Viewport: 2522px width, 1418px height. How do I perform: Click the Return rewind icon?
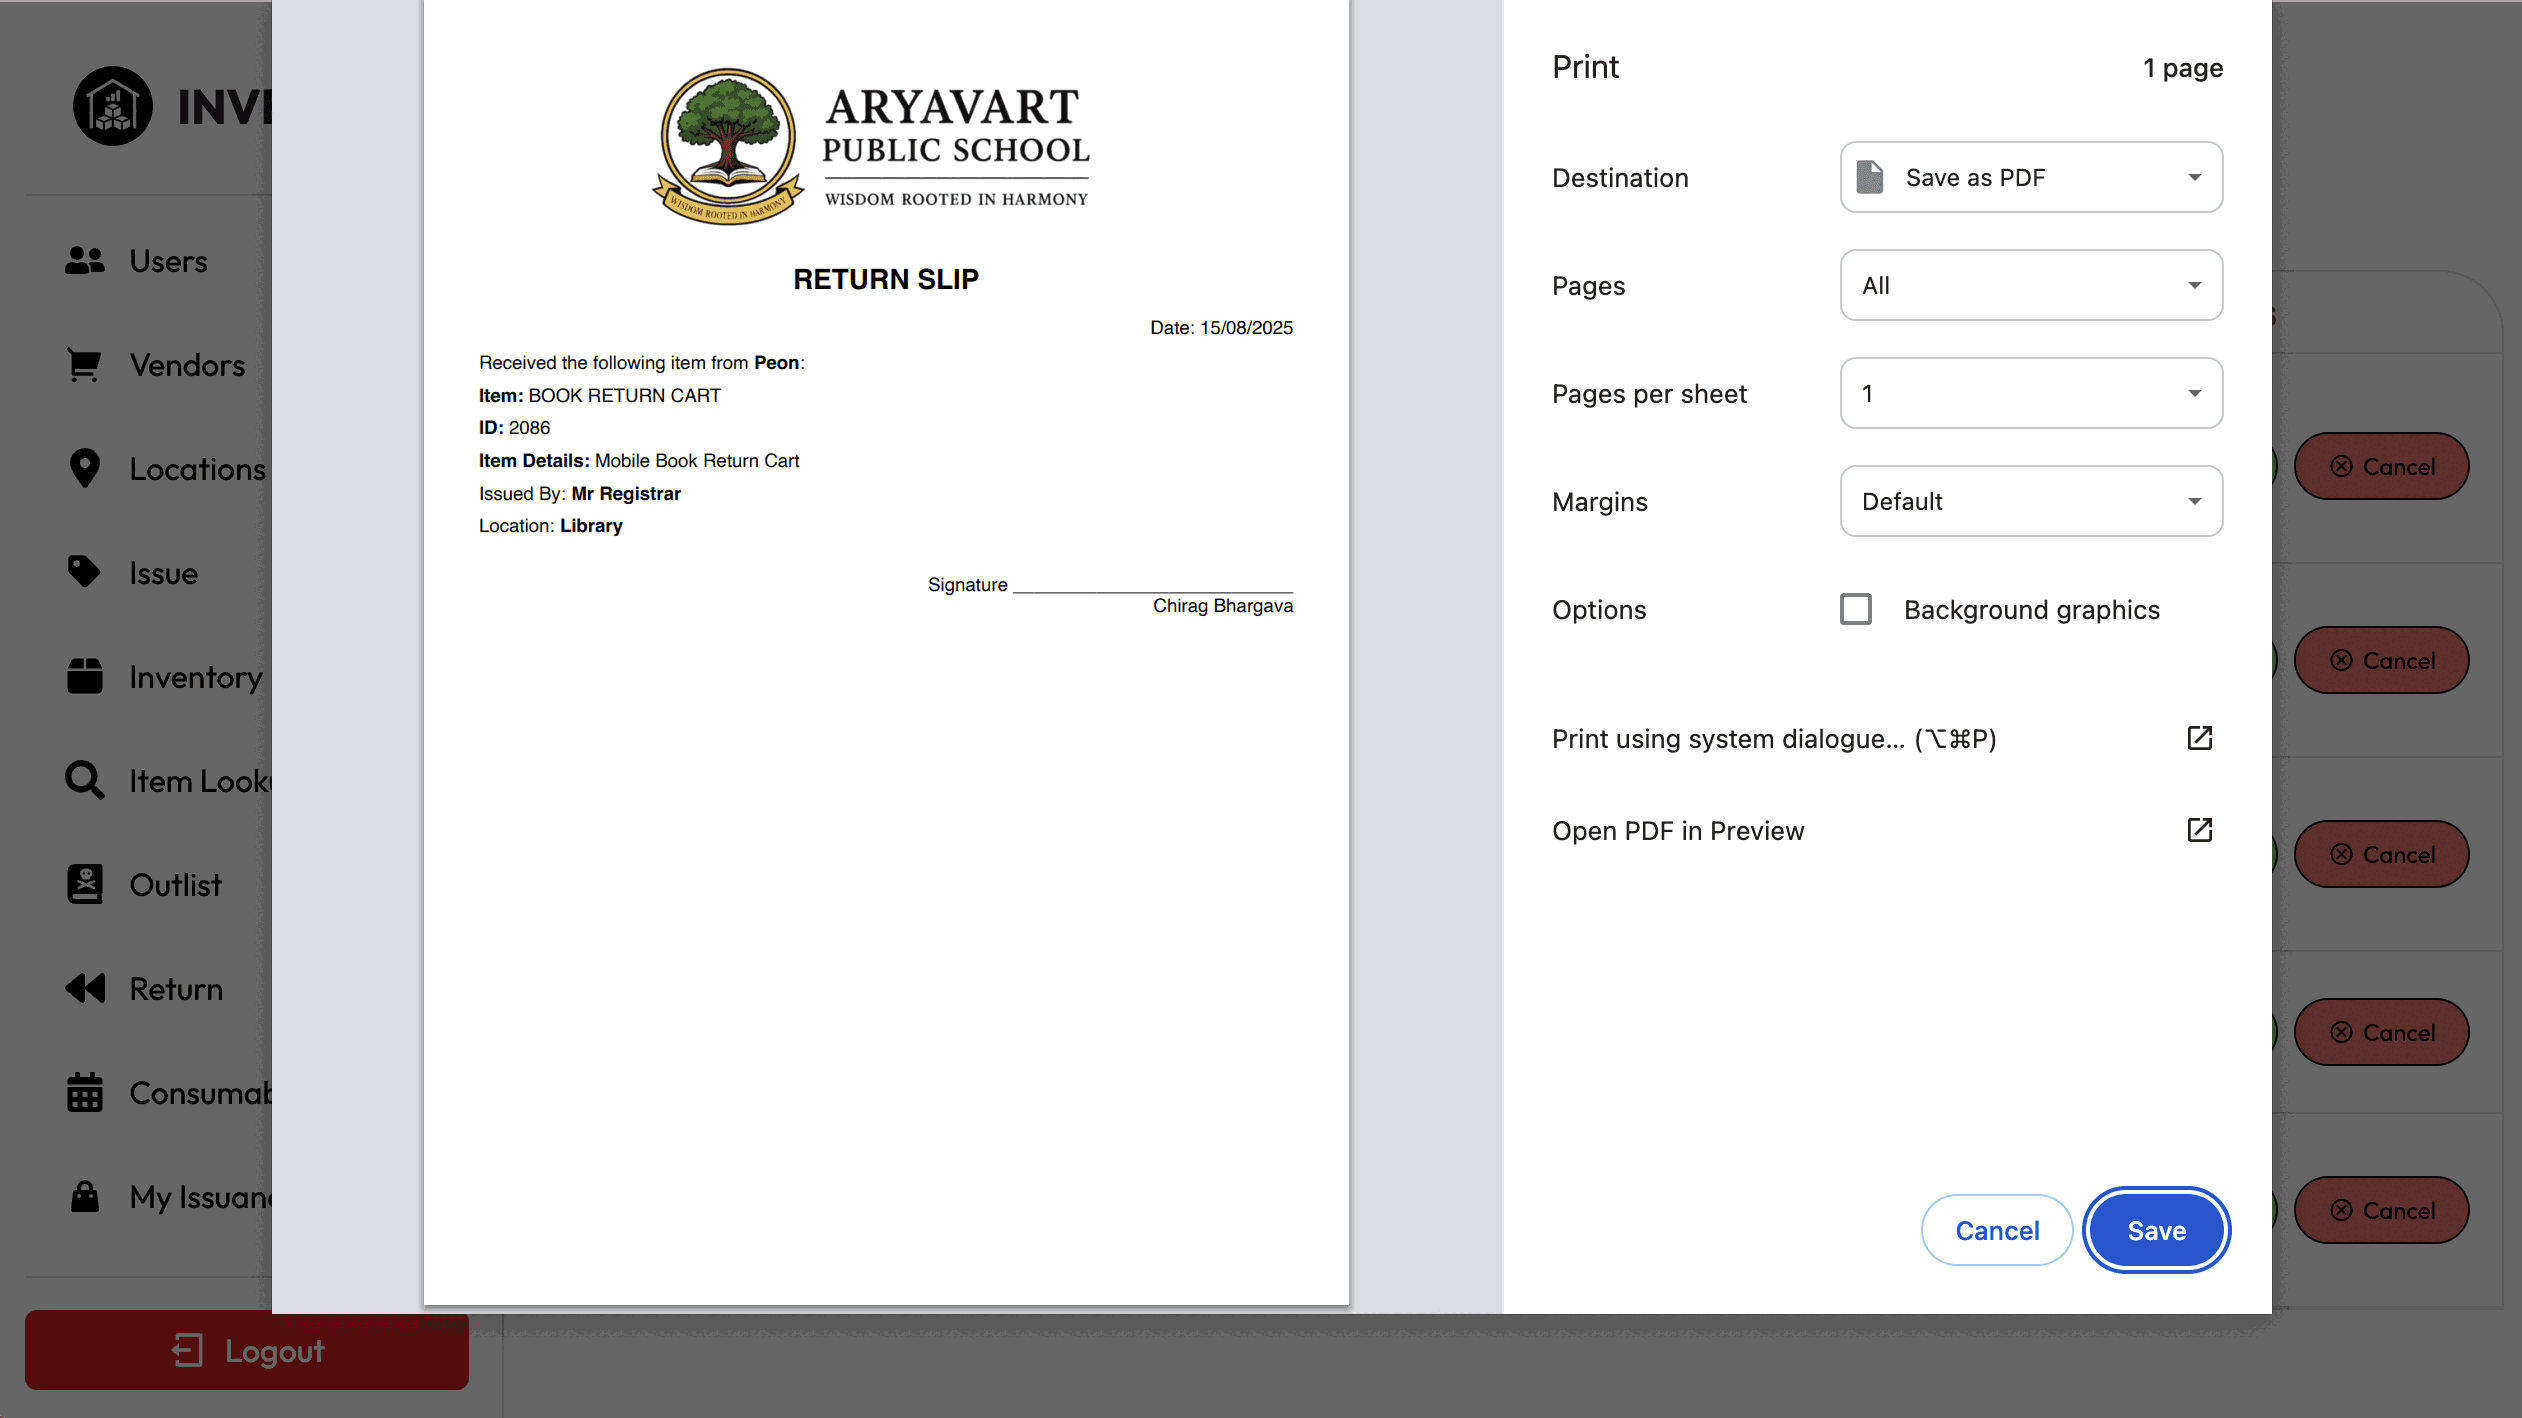[85, 989]
